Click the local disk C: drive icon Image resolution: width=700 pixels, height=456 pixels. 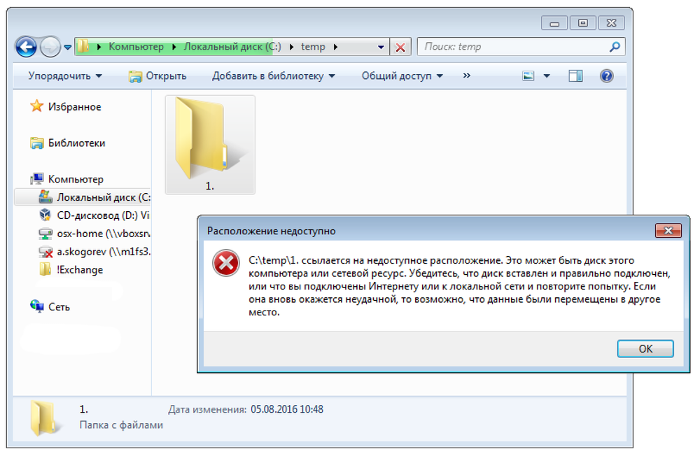(46, 197)
